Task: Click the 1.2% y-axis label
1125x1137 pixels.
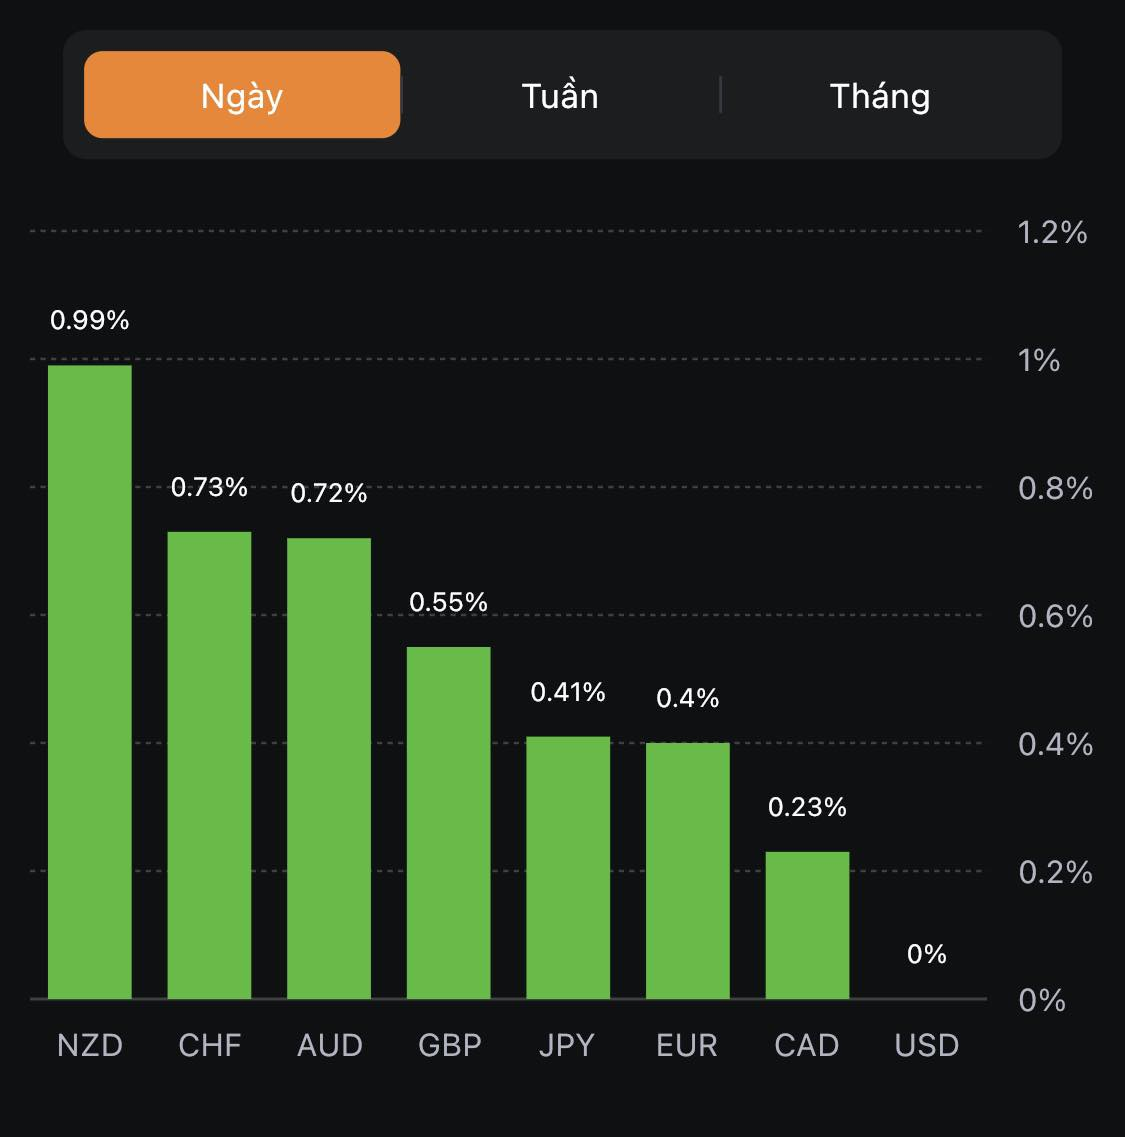Action: (x=1052, y=232)
